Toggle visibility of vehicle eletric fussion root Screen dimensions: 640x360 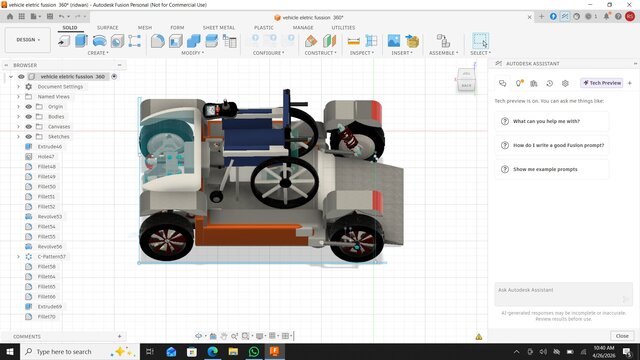click(x=21, y=77)
